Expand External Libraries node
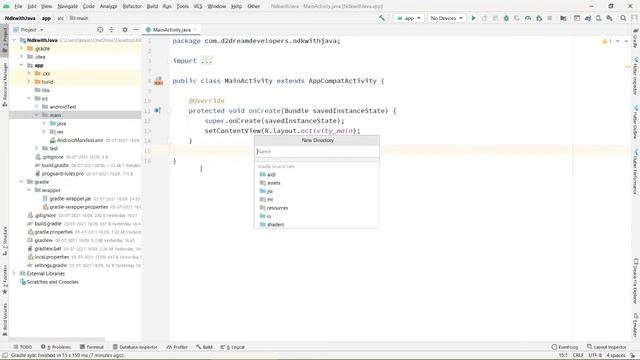This screenshot has width=640, height=360. click(14, 273)
